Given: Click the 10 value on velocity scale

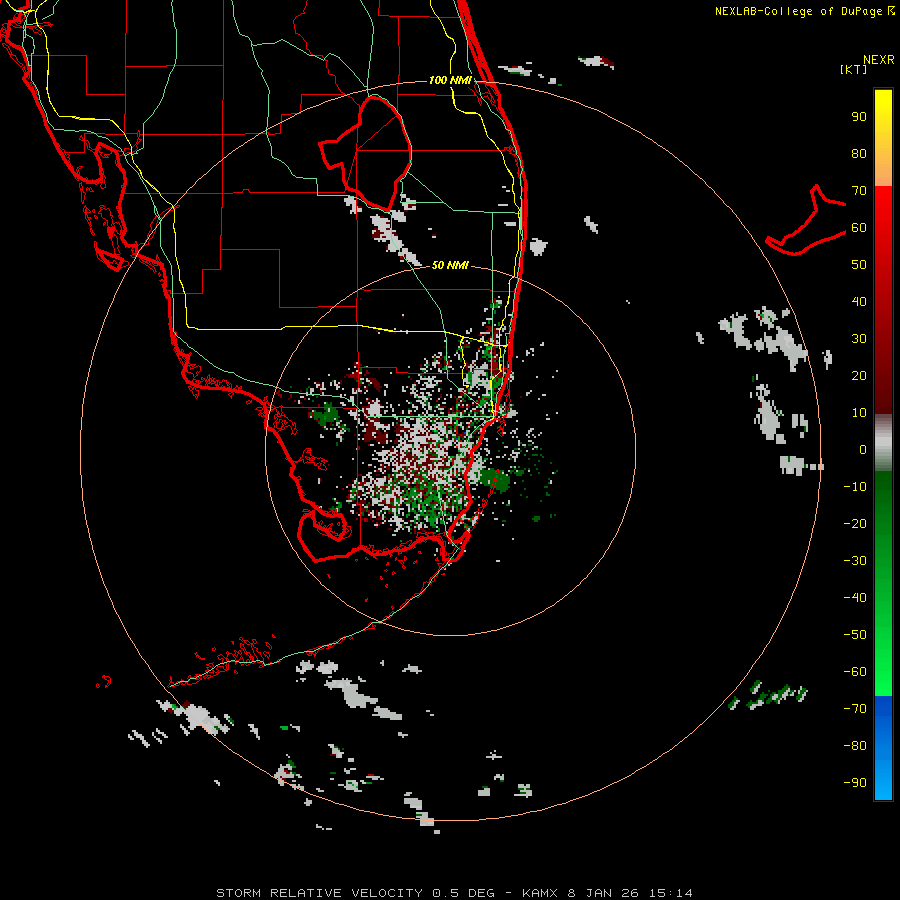Looking at the screenshot, I should pos(859,413).
